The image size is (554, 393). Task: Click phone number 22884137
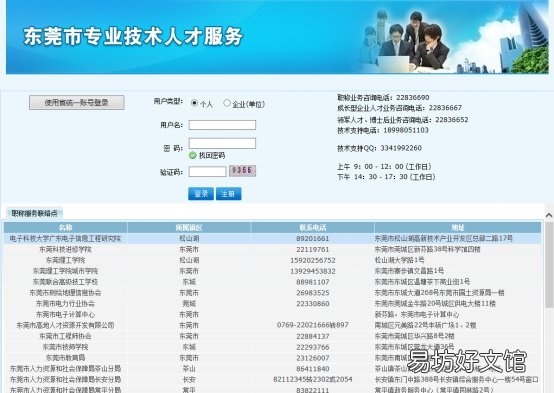313,336
